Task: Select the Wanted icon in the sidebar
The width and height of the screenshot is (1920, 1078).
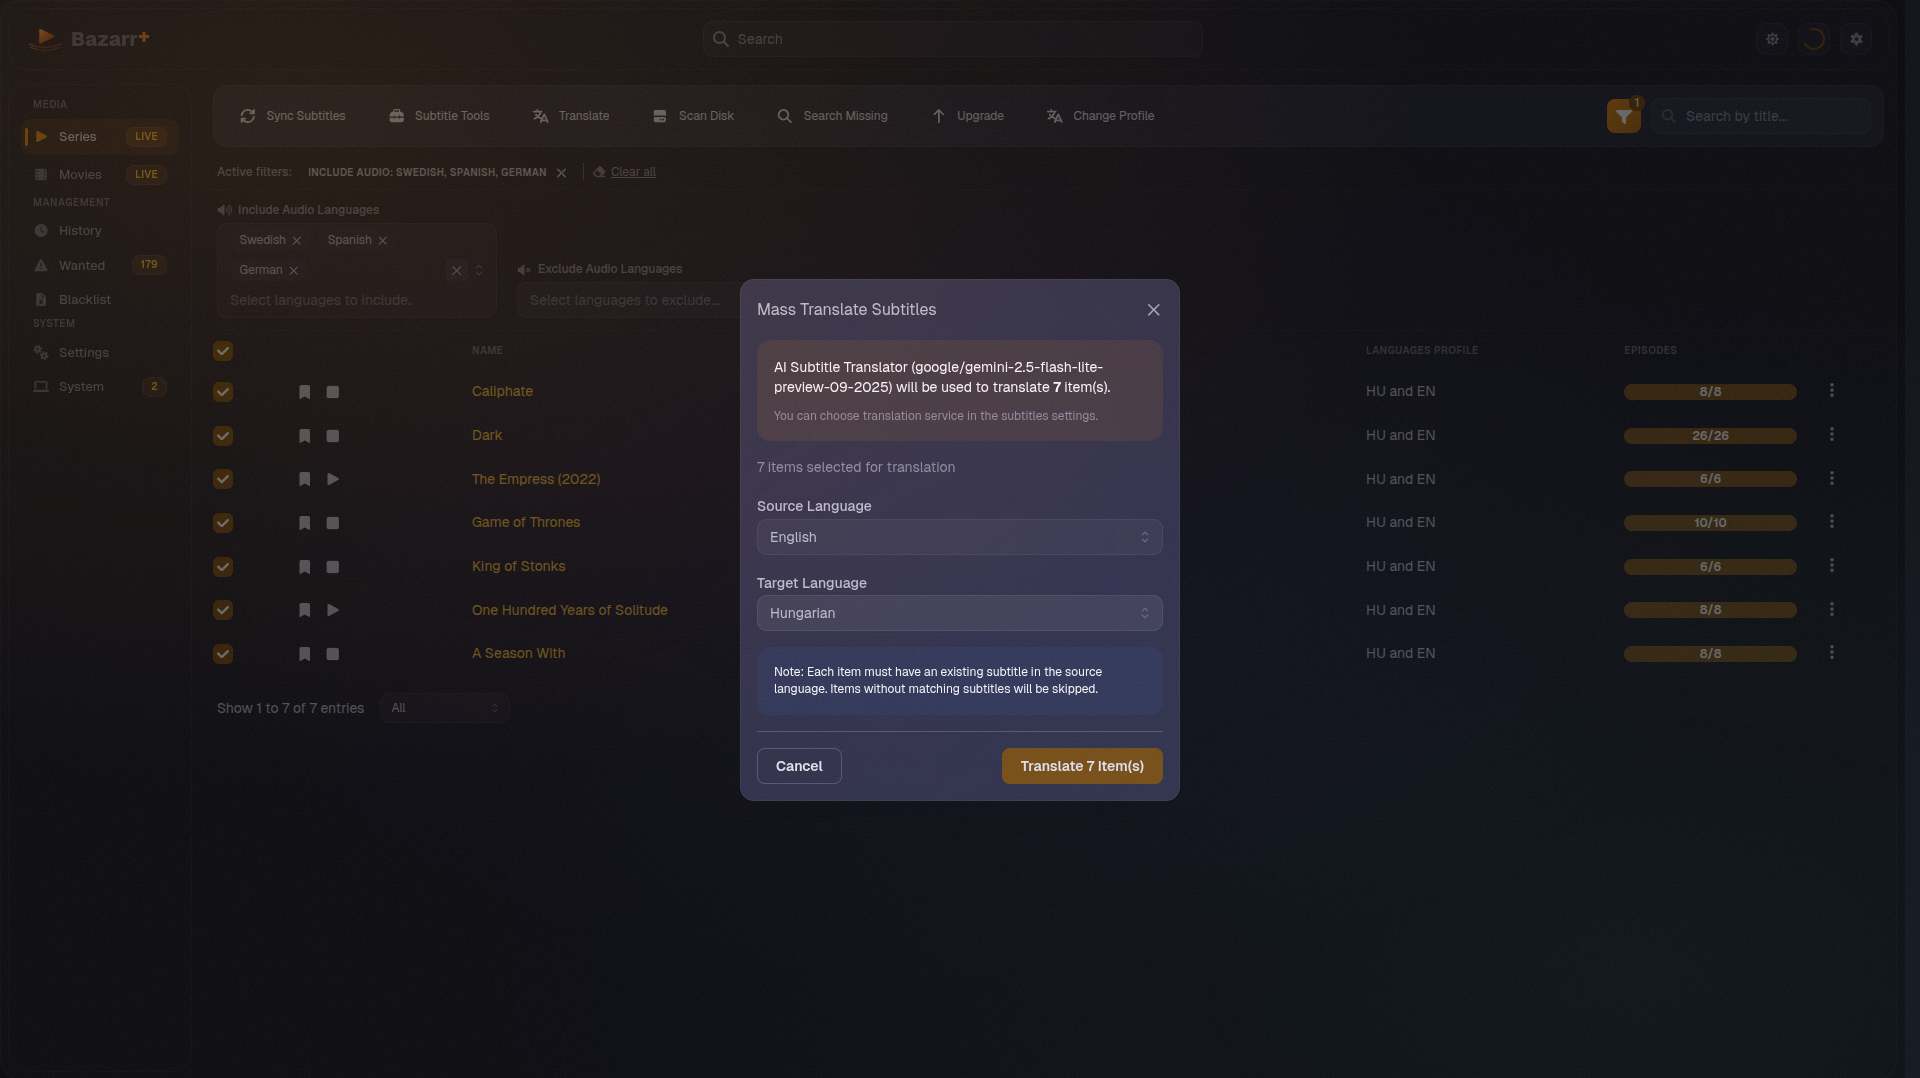Action: click(40, 266)
